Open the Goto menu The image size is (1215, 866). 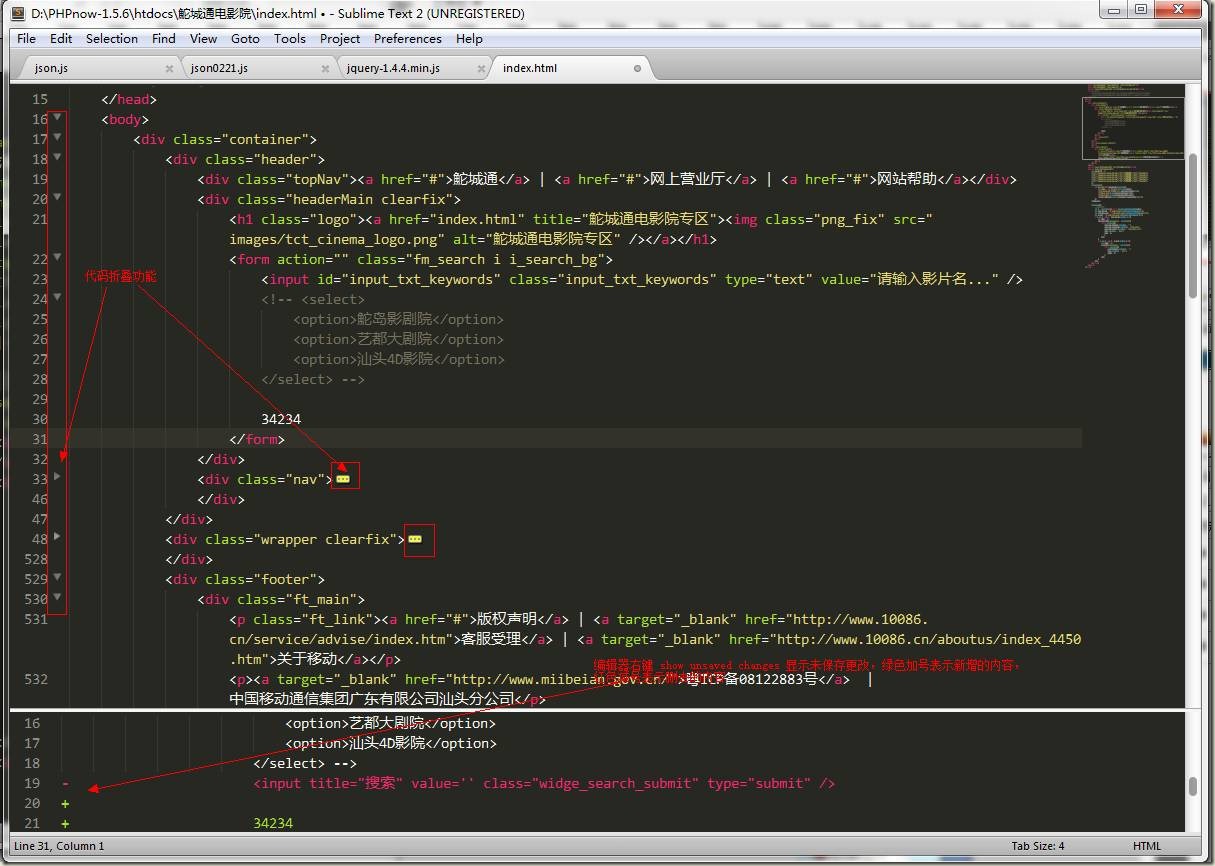coord(245,39)
